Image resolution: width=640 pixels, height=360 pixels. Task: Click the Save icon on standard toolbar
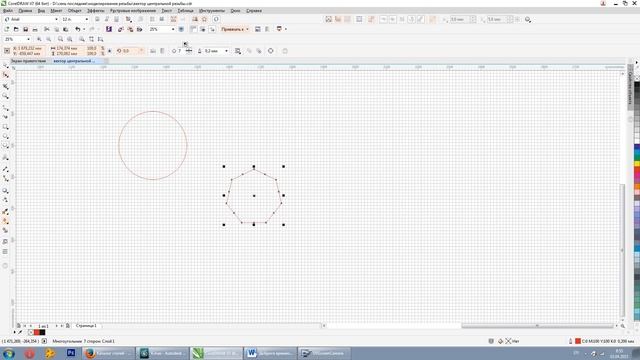[x=25, y=29]
